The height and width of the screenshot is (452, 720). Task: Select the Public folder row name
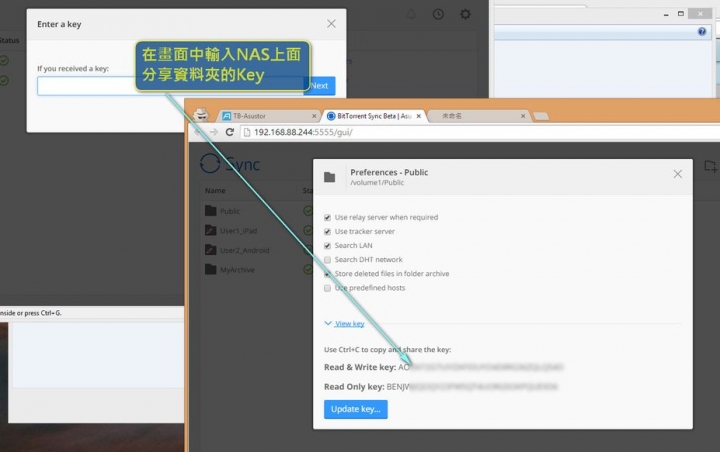point(230,211)
